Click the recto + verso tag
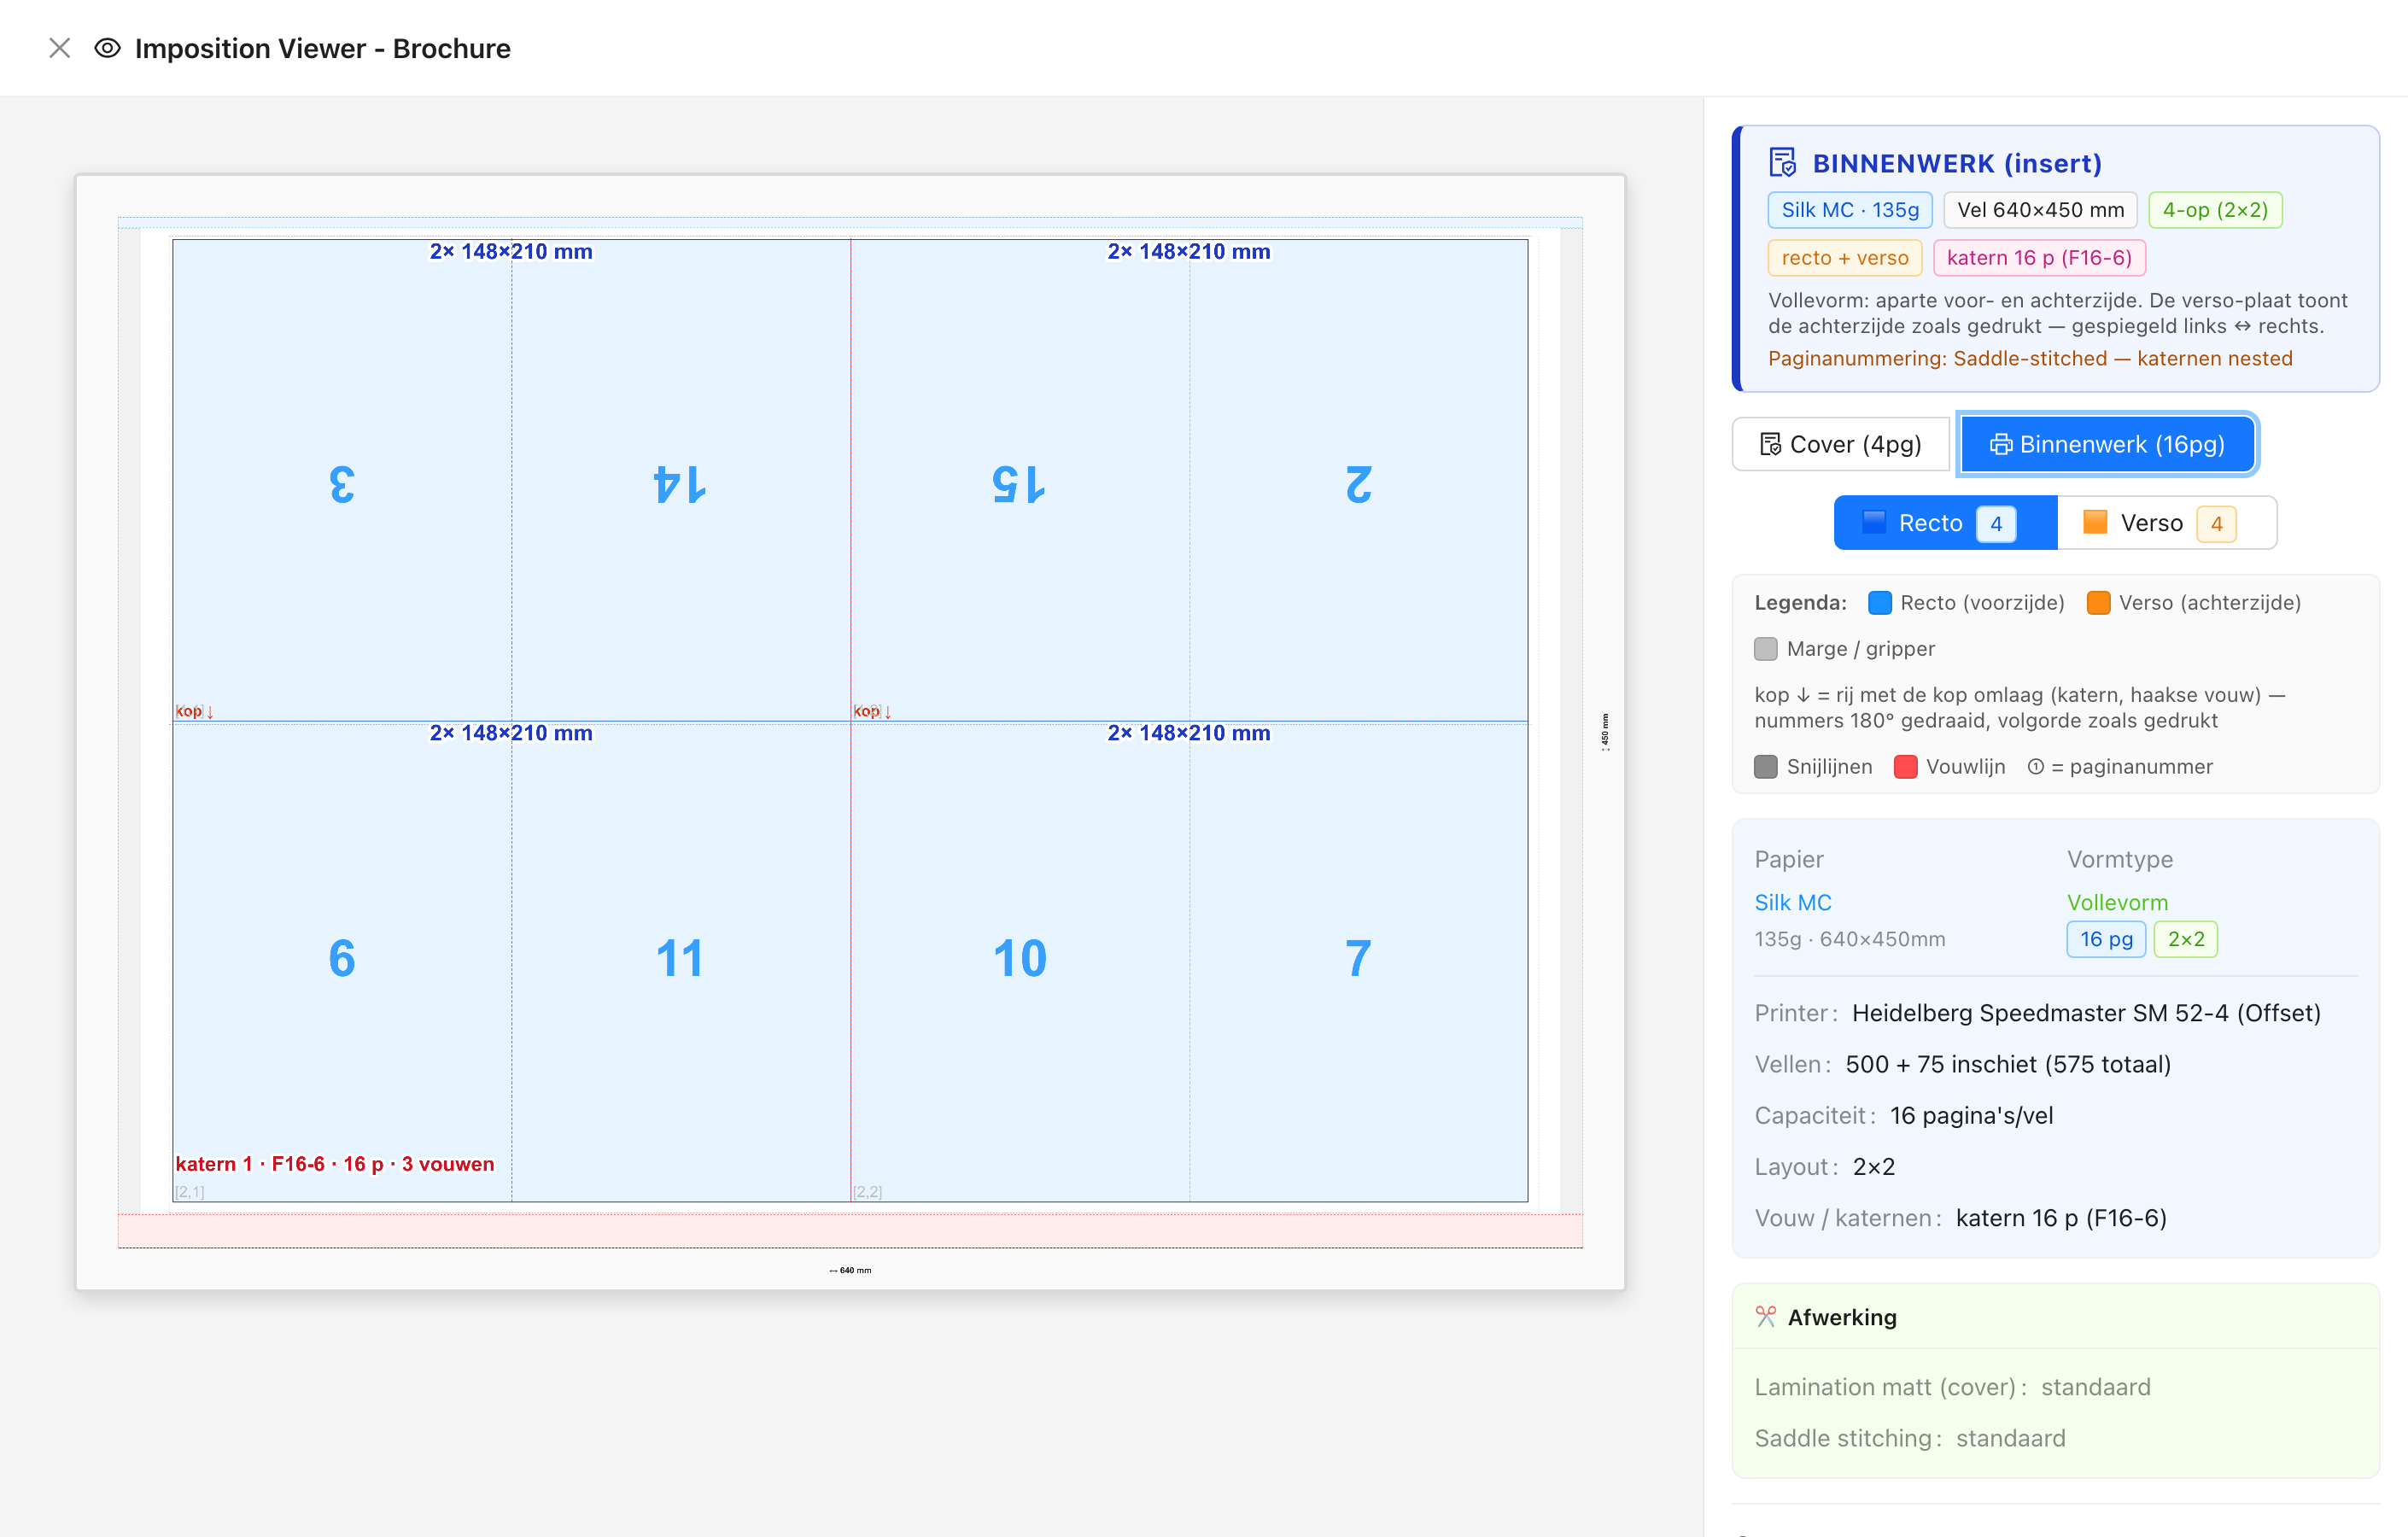 click(1844, 258)
